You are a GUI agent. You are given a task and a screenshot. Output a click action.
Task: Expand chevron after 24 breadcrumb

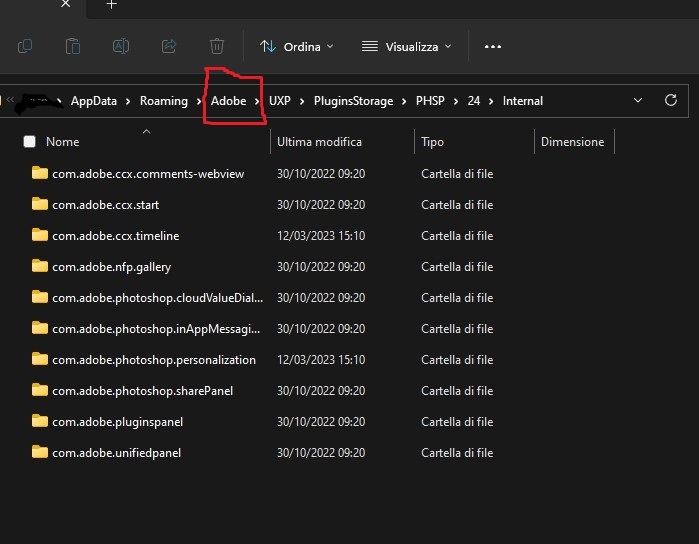491,102
